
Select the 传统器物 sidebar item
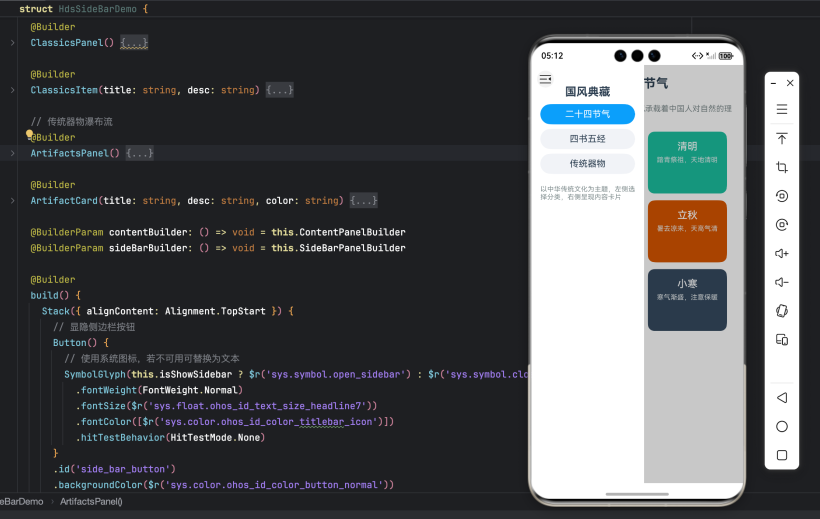pos(587,164)
